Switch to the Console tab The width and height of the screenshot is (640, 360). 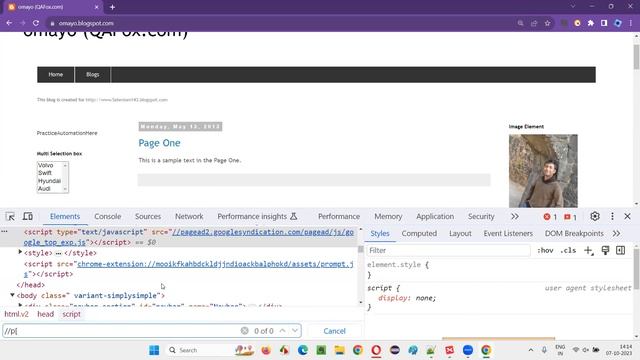click(x=108, y=216)
